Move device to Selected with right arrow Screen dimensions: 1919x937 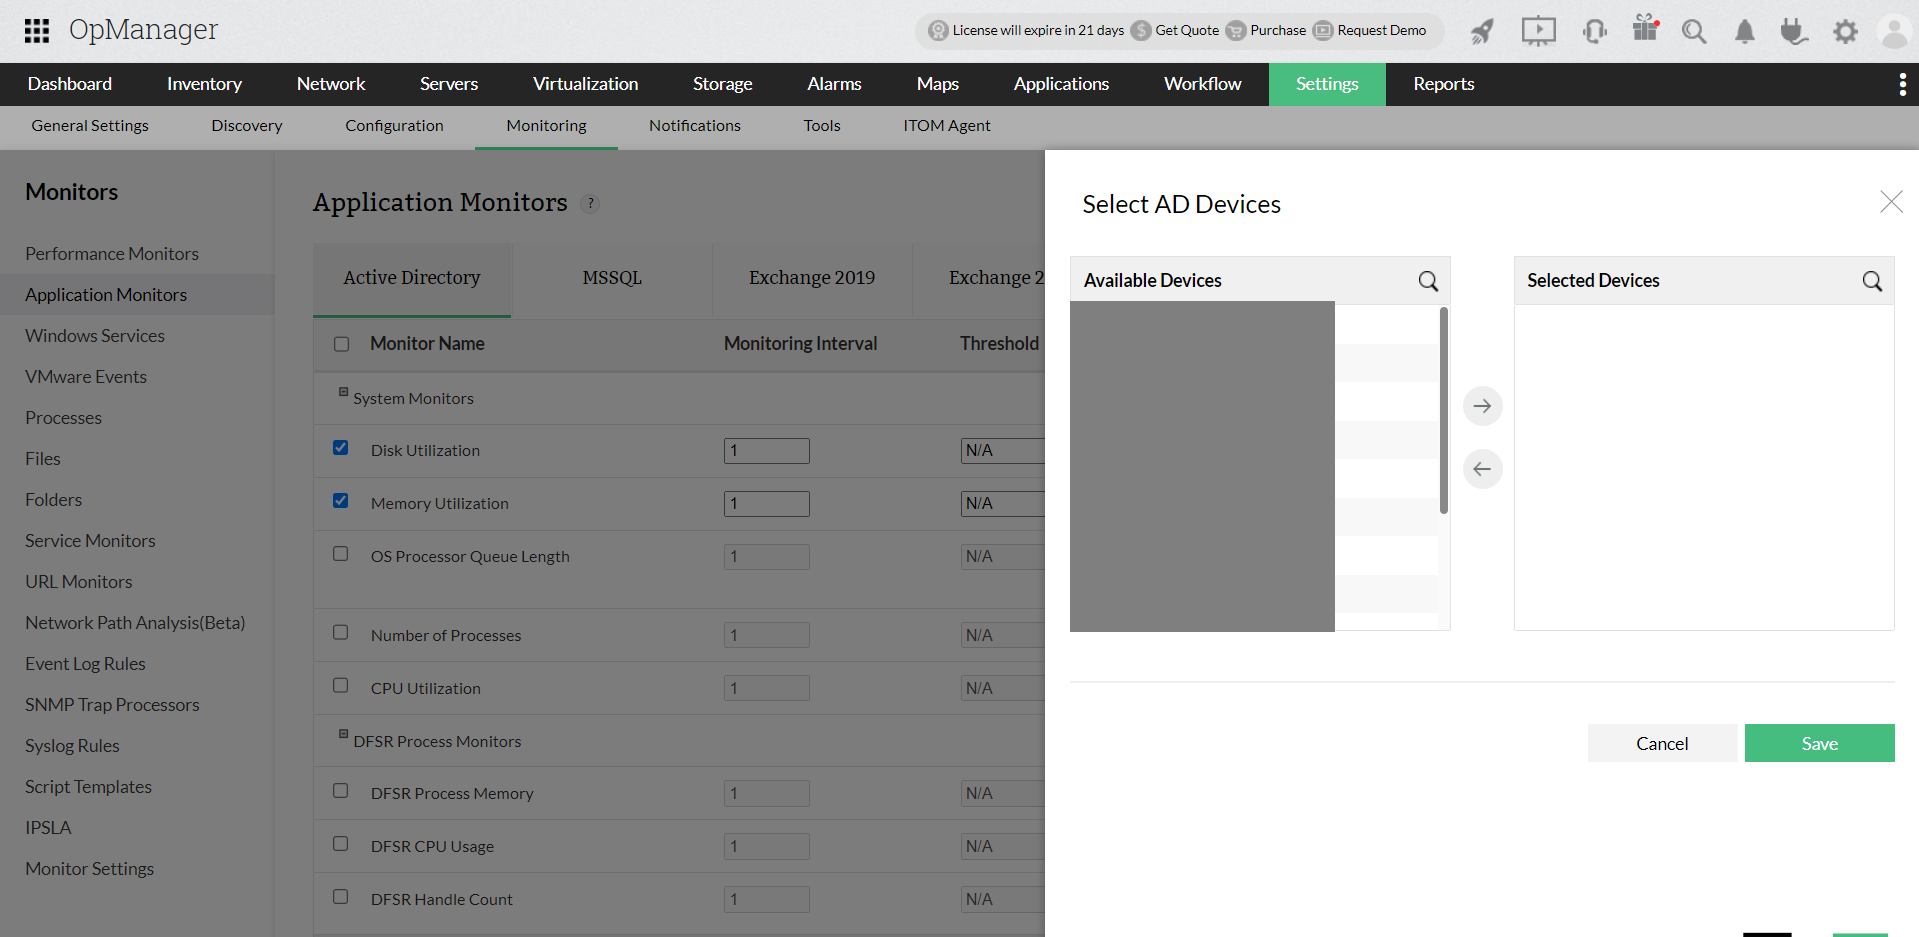pyautogui.click(x=1483, y=406)
